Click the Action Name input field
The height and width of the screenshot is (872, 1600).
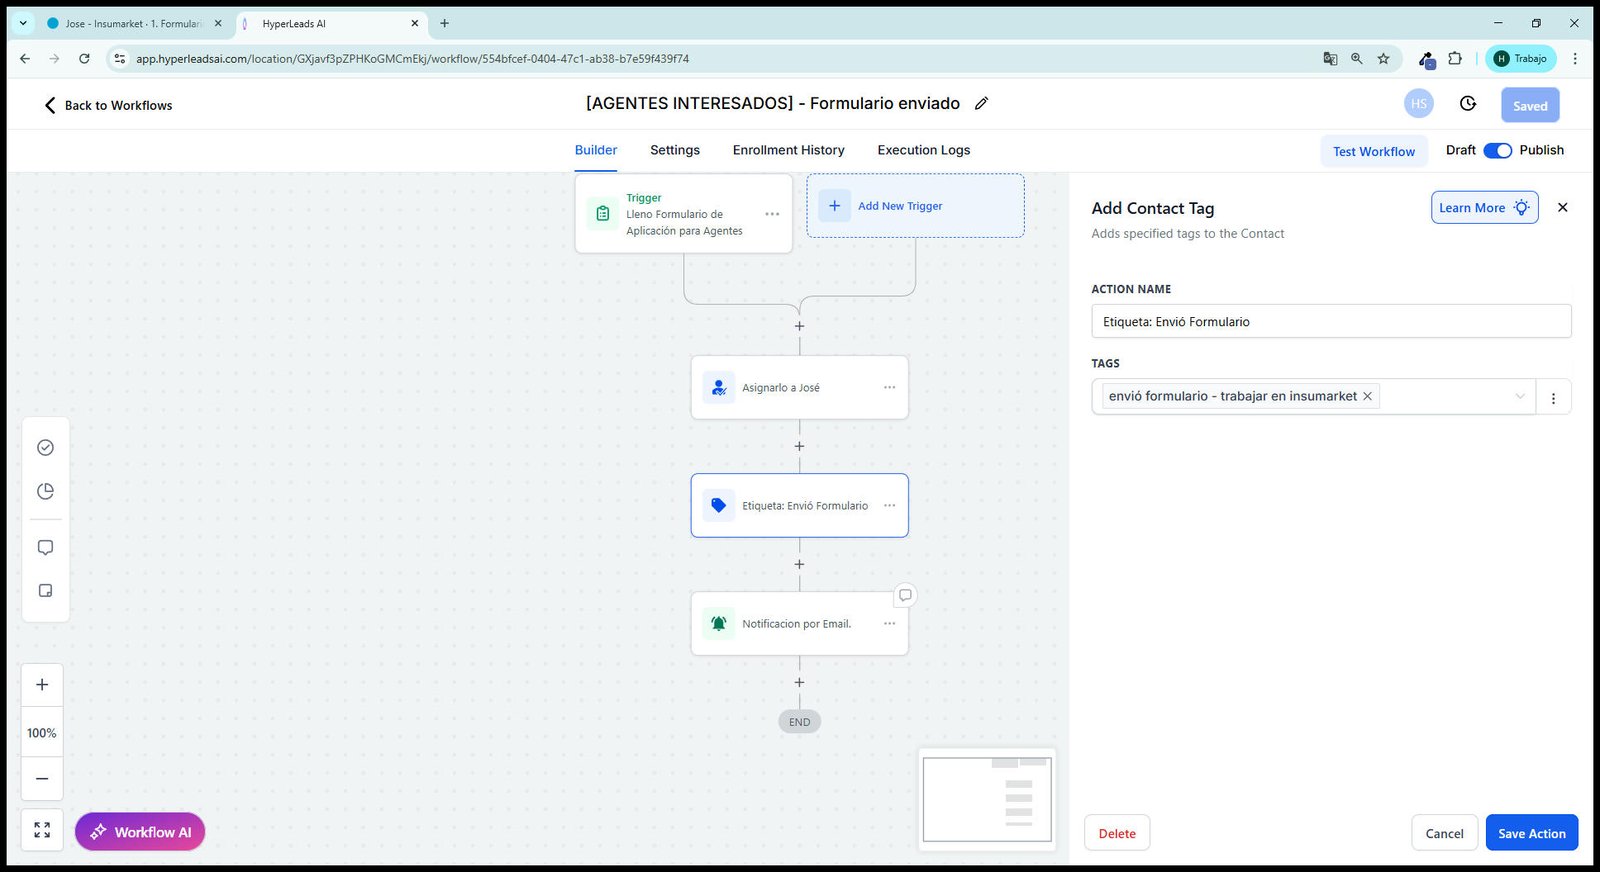click(1331, 321)
